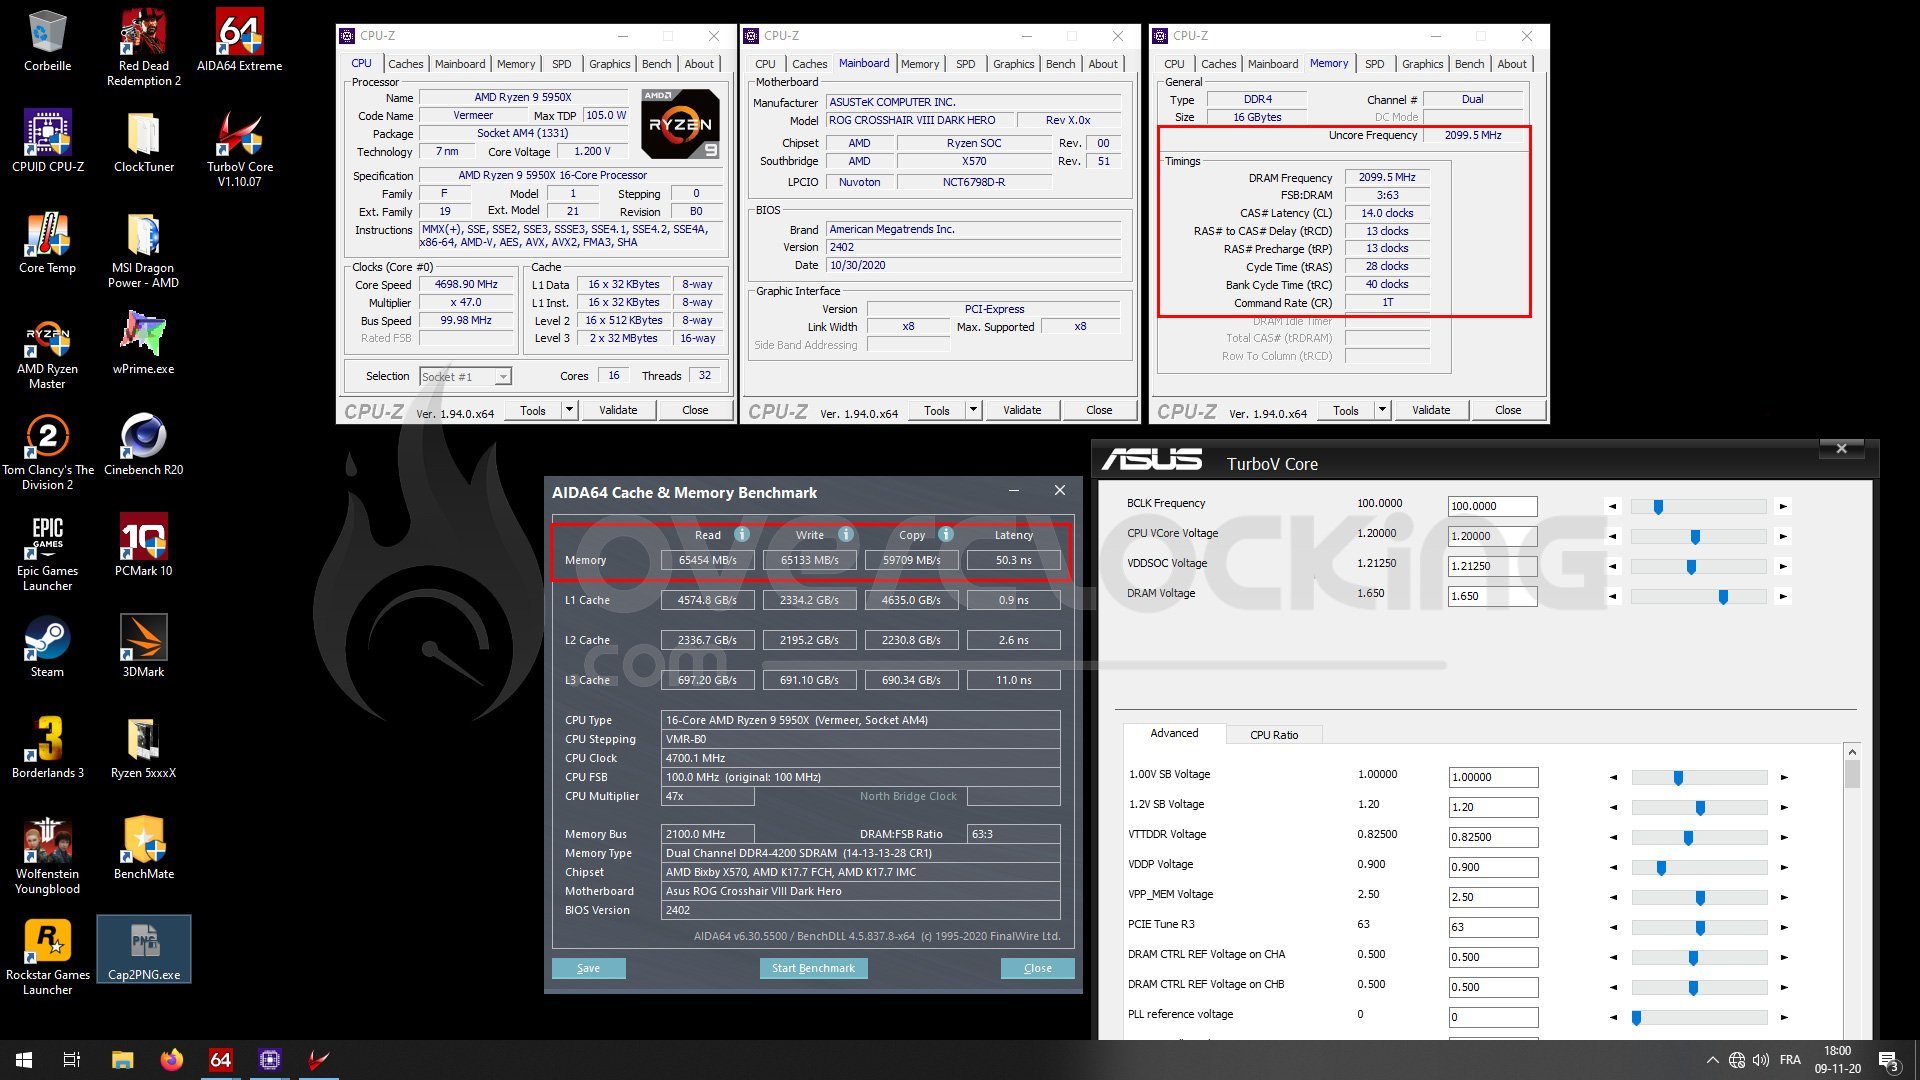The height and width of the screenshot is (1080, 1920).
Task: Switch to CPU Ratio tab in TurboV Core
Action: coord(1274,735)
